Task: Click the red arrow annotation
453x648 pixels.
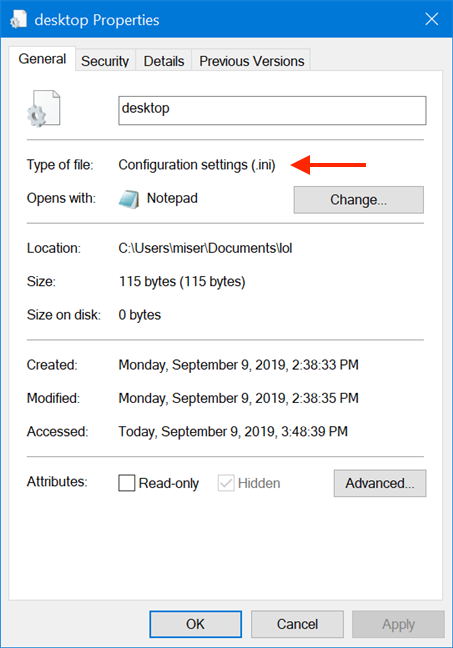Action: 329,164
